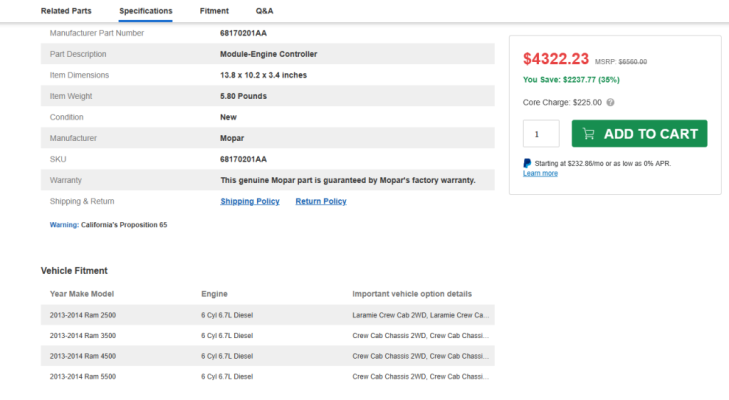
Task: Click the shopping cart icon on the green button
Action: click(589, 134)
